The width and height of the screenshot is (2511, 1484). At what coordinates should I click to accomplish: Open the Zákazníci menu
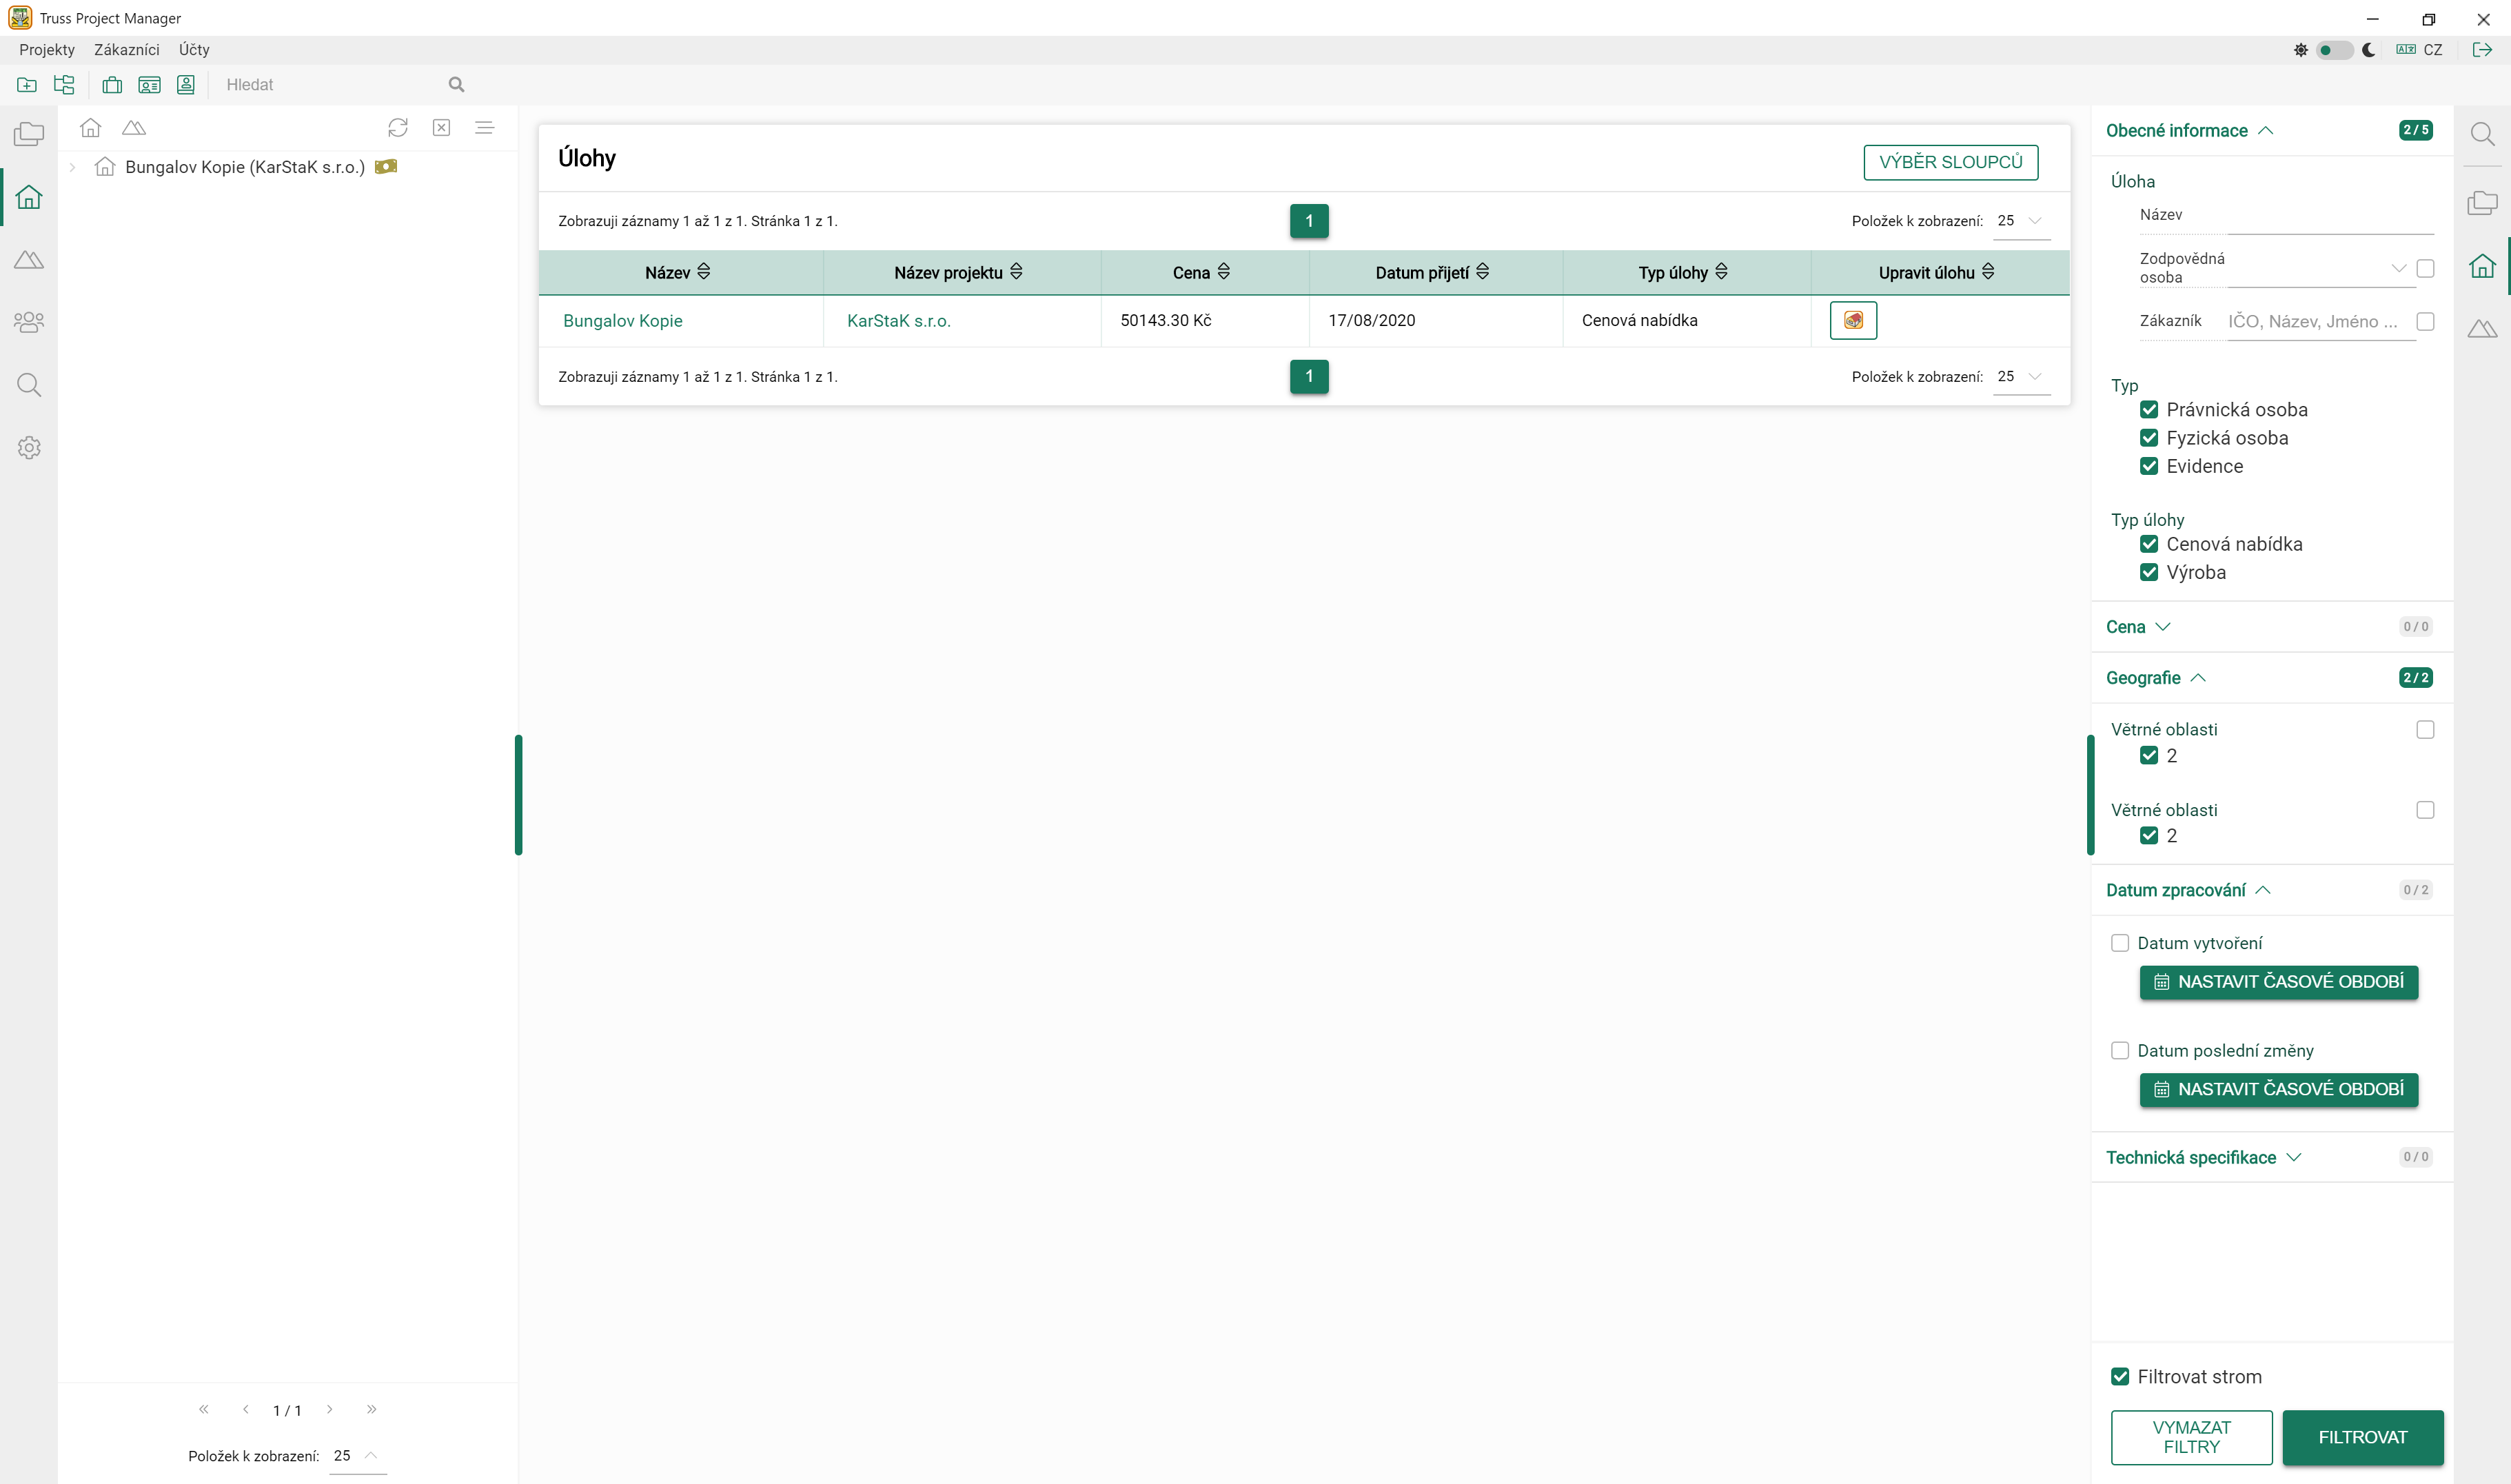pos(127,50)
